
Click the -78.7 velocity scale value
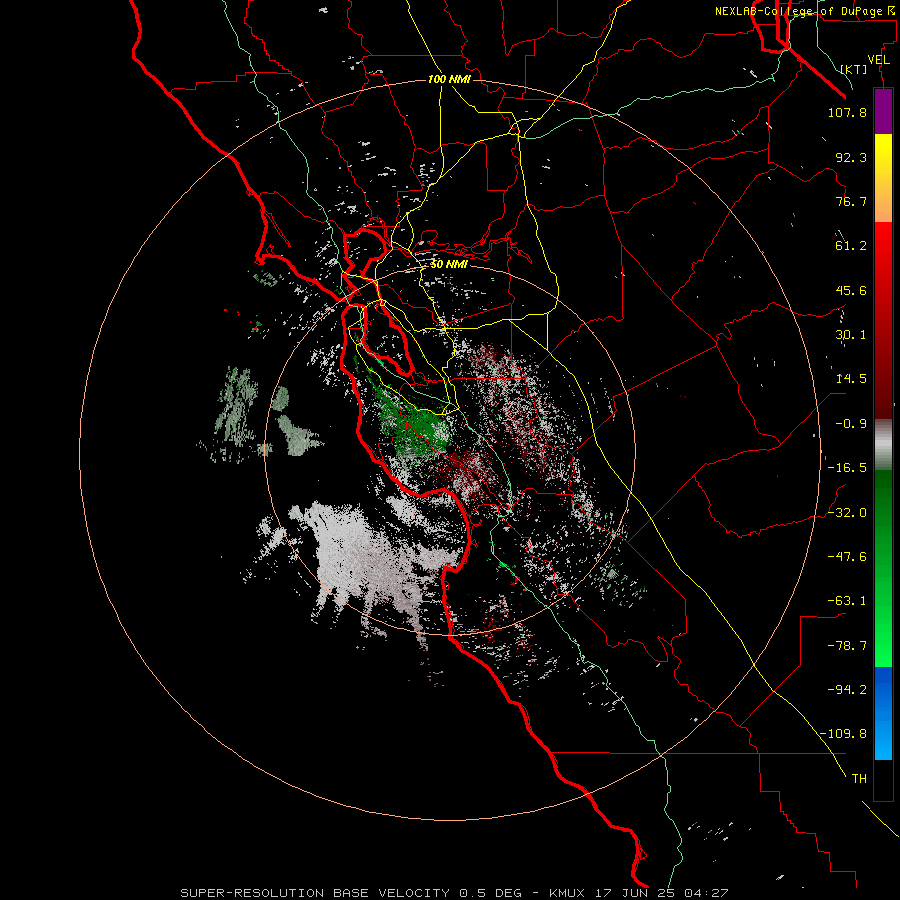click(847, 646)
